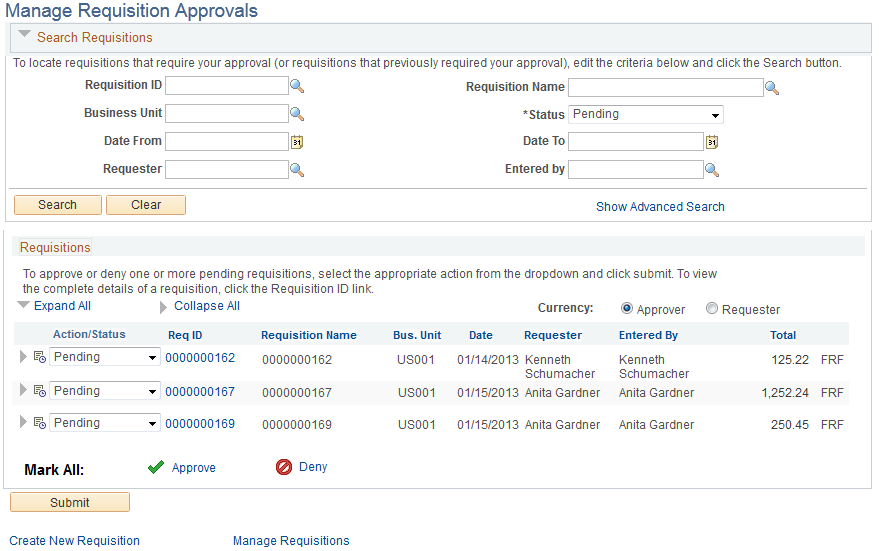The width and height of the screenshot is (879, 551).
Task: Sort by Total column header
Action: pyautogui.click(x=783, y=335)
